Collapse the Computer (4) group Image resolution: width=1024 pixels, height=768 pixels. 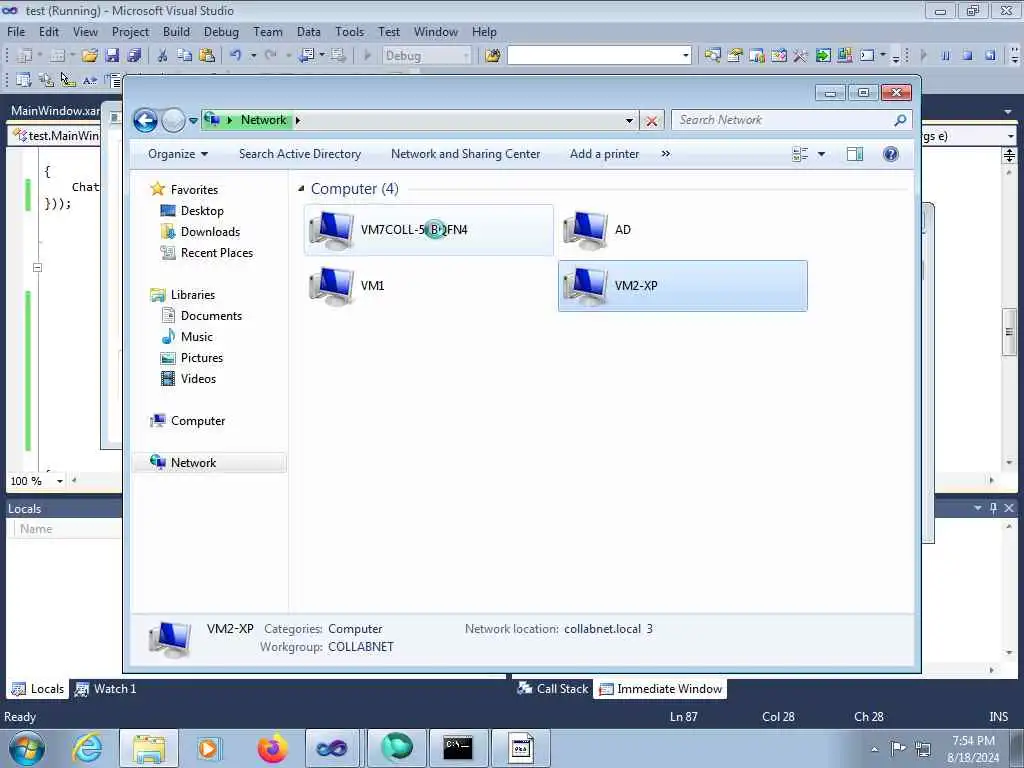[x=301, y=189]
